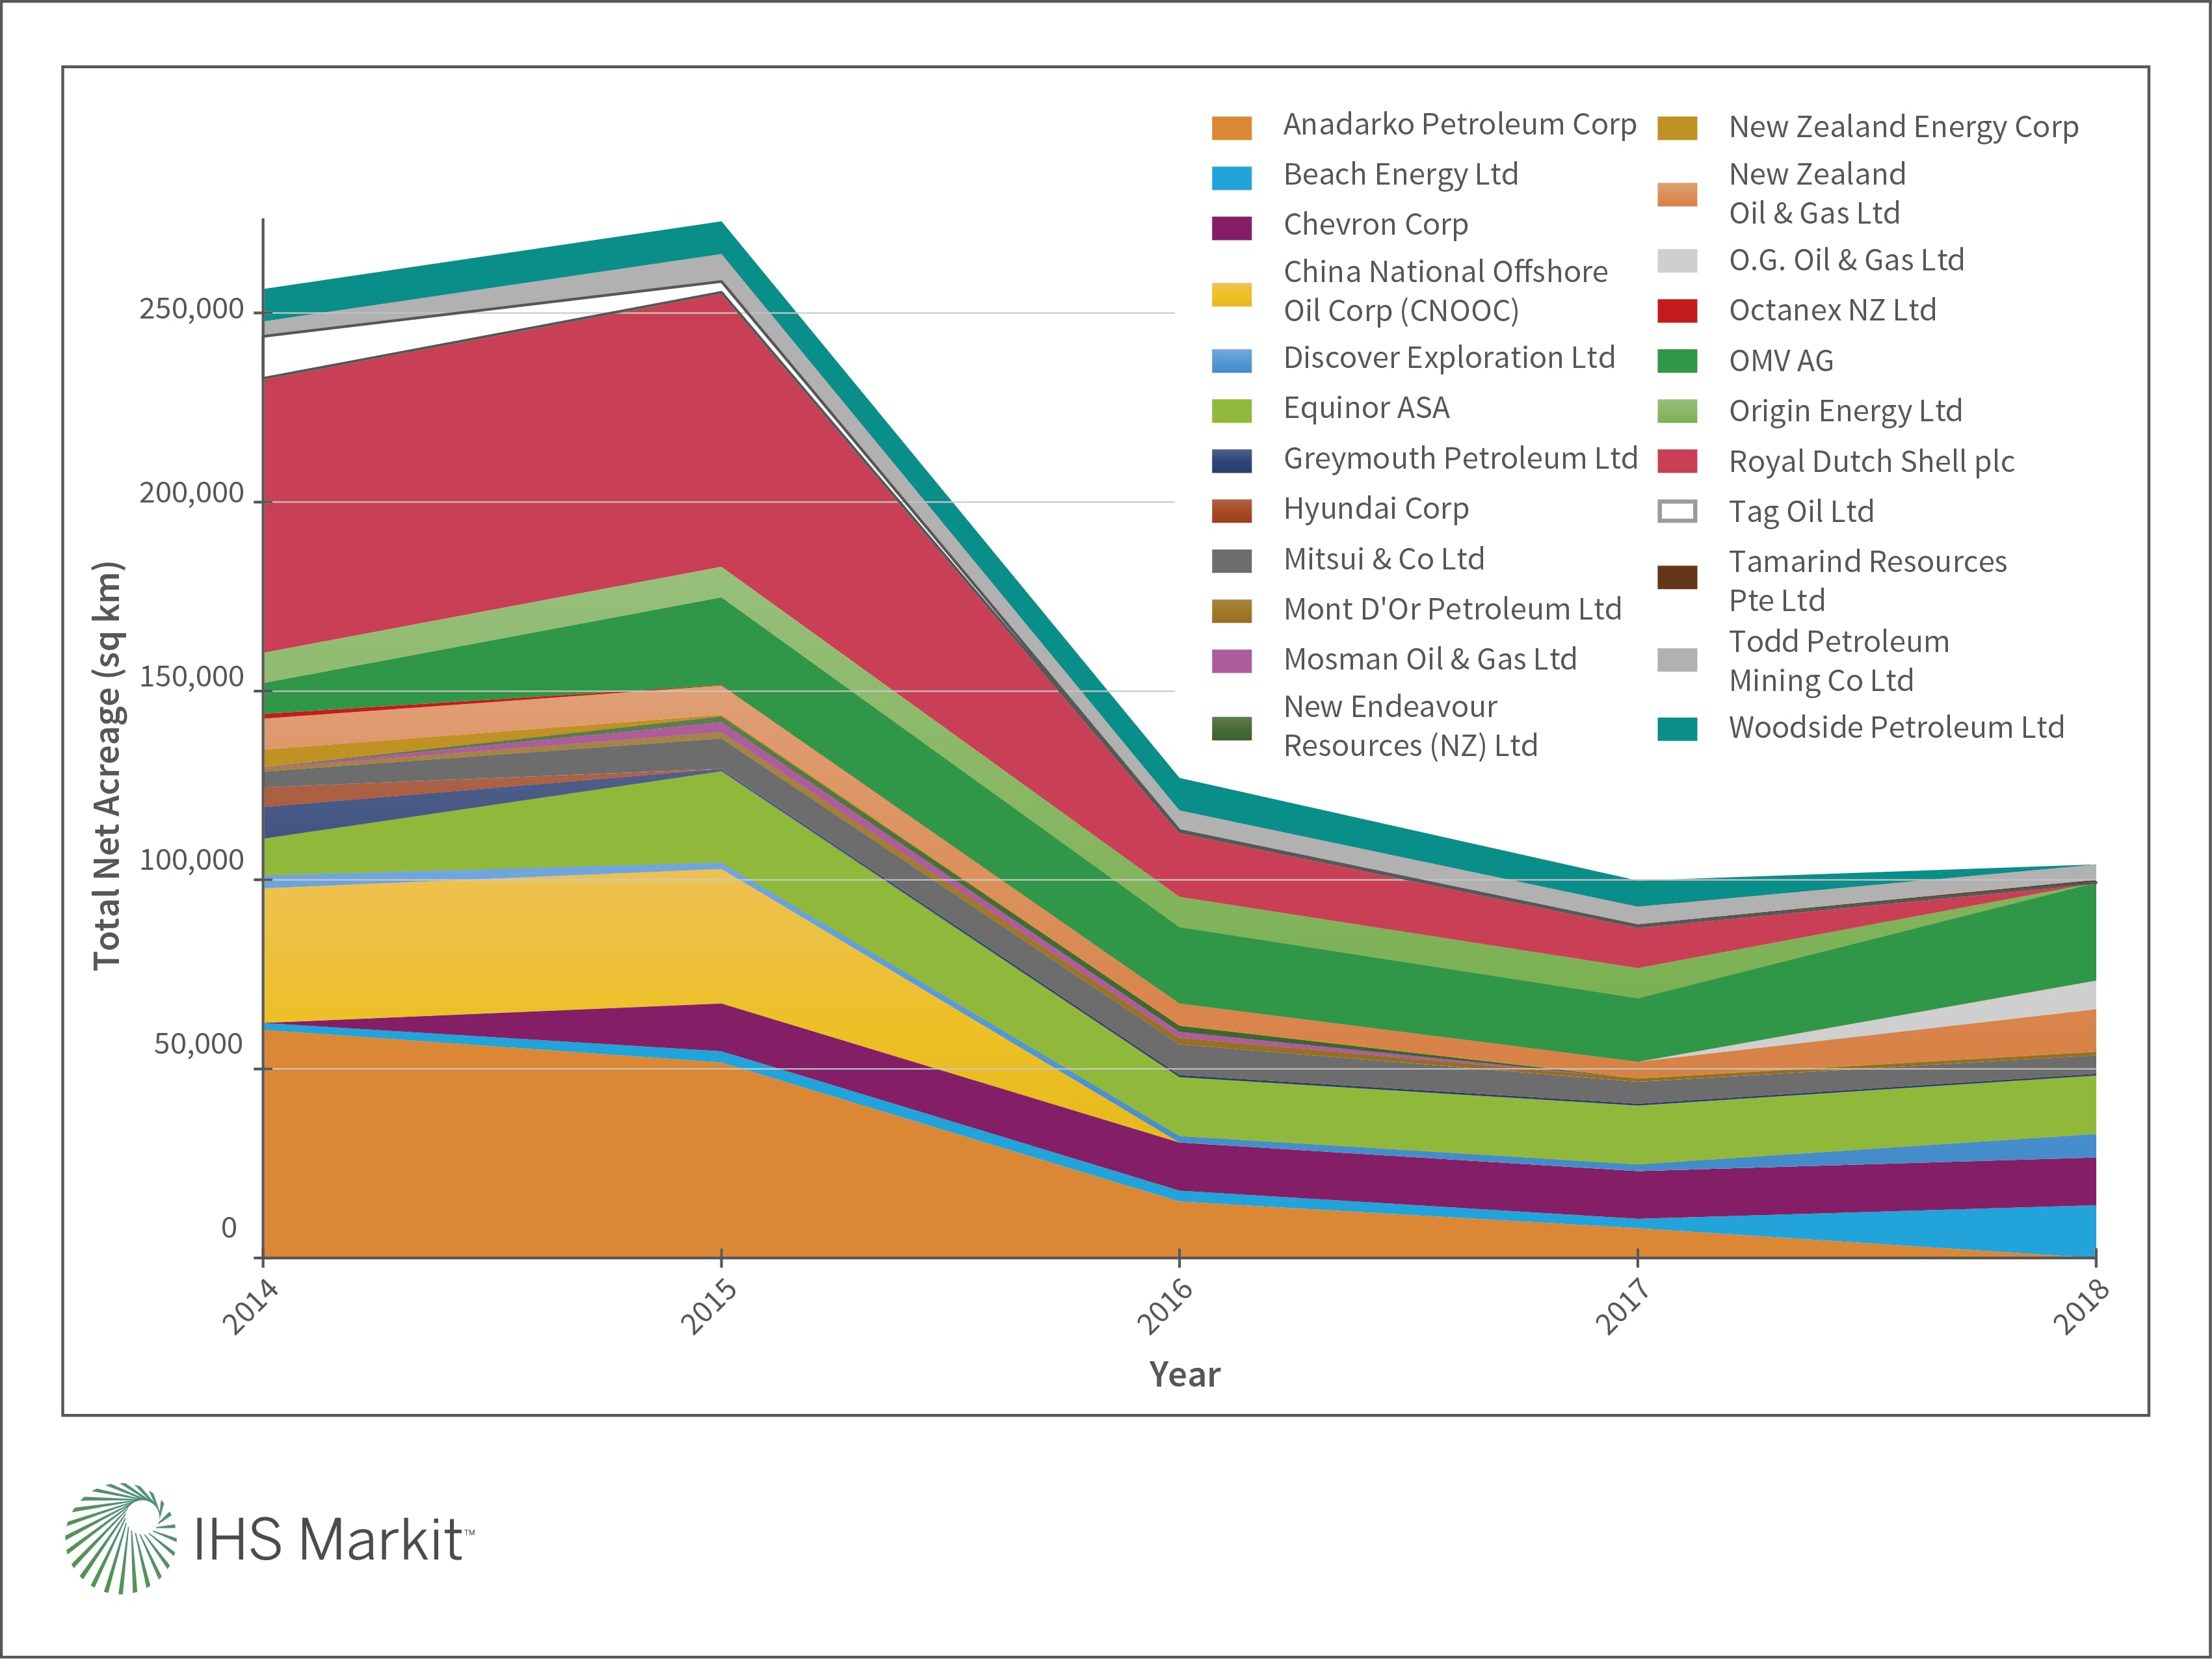The height and width of the screenshot is (1659, 2212).
Task: Click the Origin Energy Ltd swatch
Action: click(x=1677, y=411)
